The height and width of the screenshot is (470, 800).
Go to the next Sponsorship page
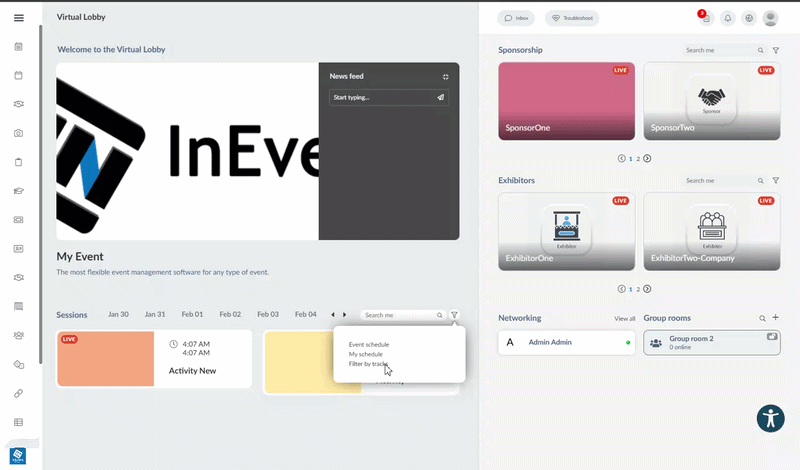[647, 159]
